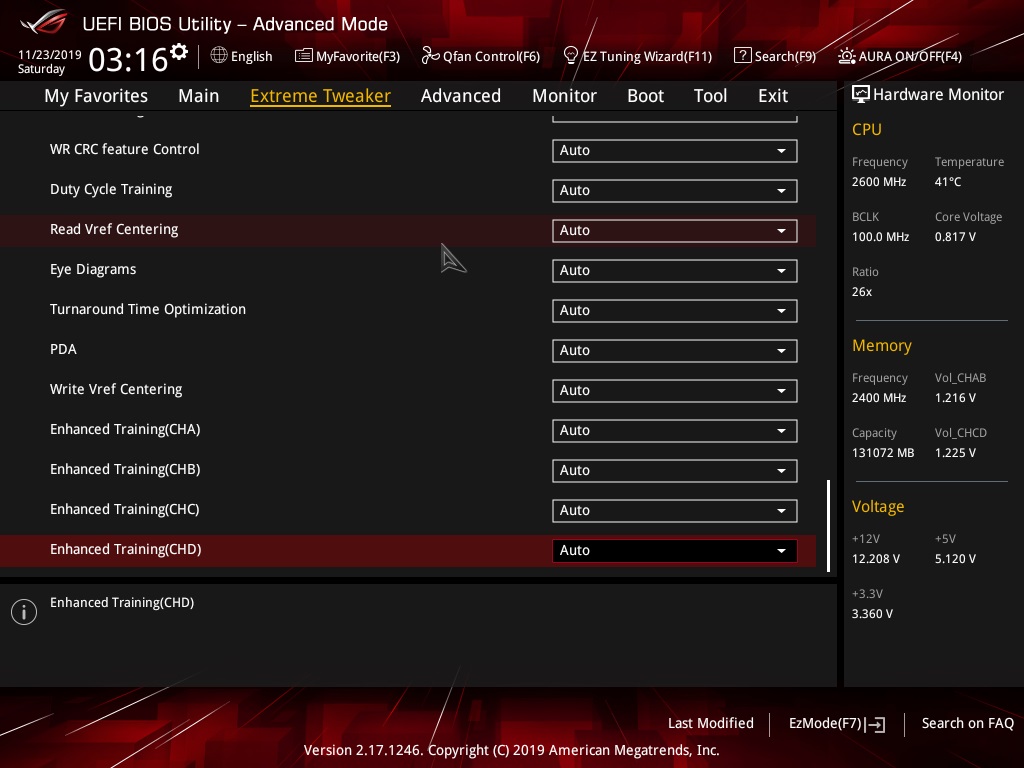Open Qfan Control fan icon
This screenshot has height=768, width=1024.
[x=430, y=56]
